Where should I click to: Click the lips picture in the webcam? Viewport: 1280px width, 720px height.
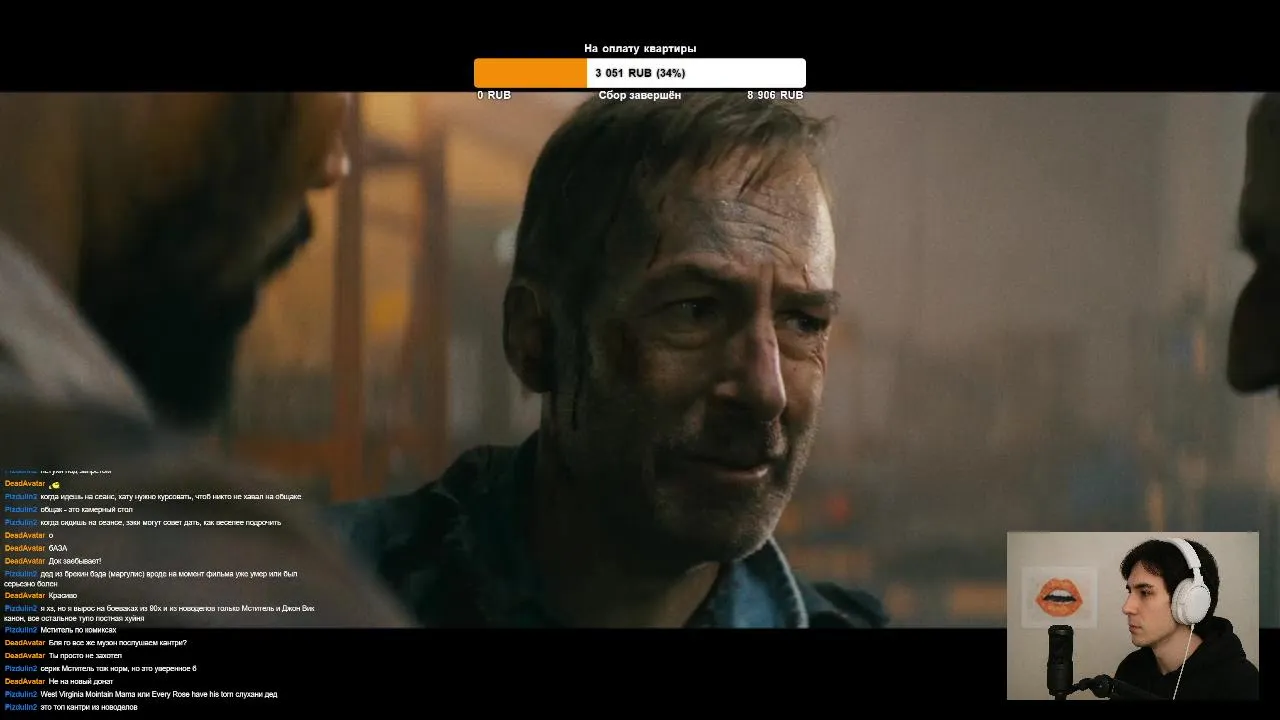[x=1058, y=599]
